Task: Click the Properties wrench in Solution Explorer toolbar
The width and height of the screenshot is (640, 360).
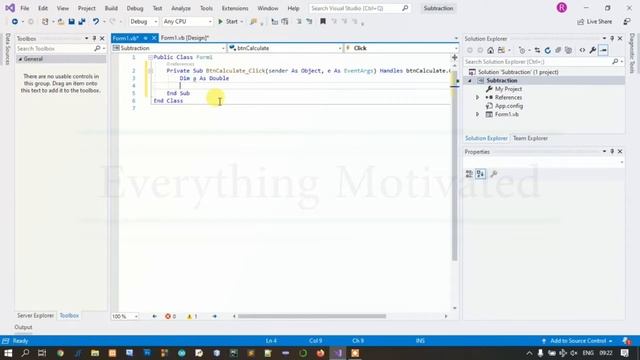Action: [x=593, y=50]
